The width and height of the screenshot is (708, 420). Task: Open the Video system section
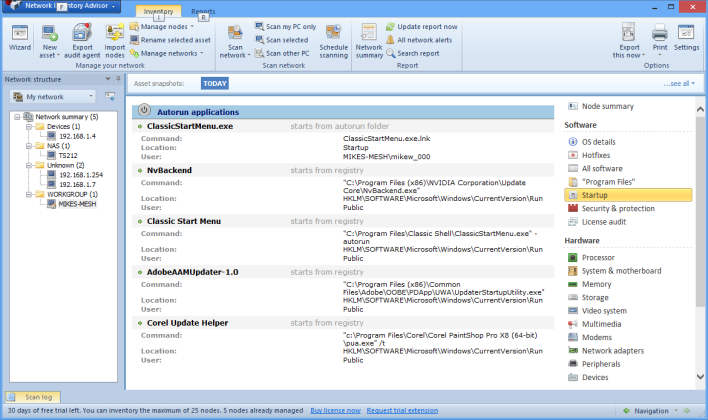(x=604, y=311)
